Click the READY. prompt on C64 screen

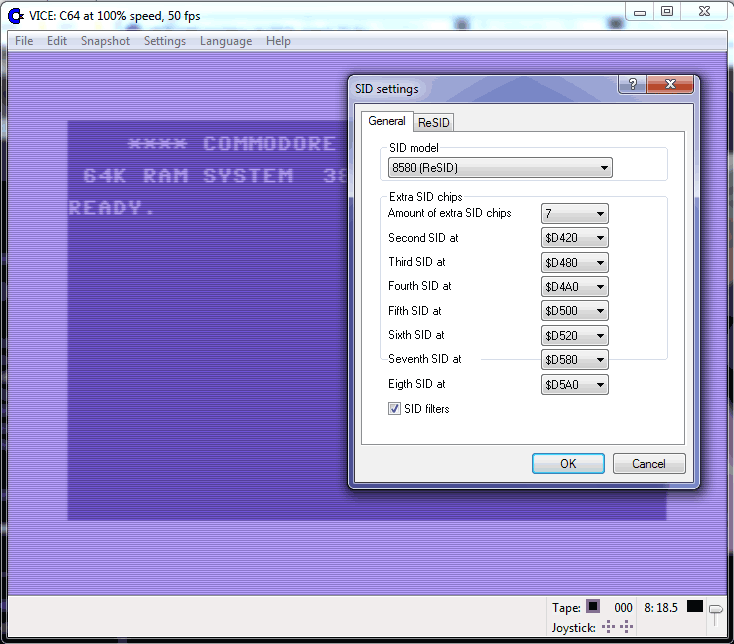pos(111,208)
